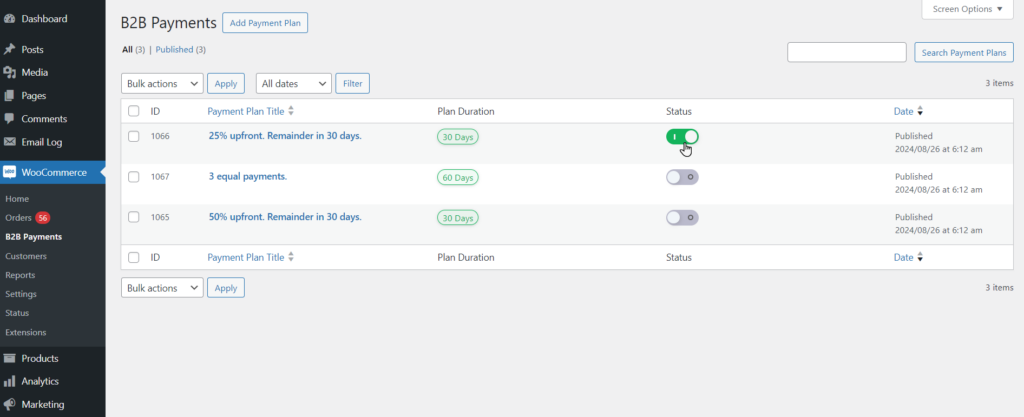This screenshot has width=1024, height=417.
Task: Open the Screen Options panel
Action: 967,9
